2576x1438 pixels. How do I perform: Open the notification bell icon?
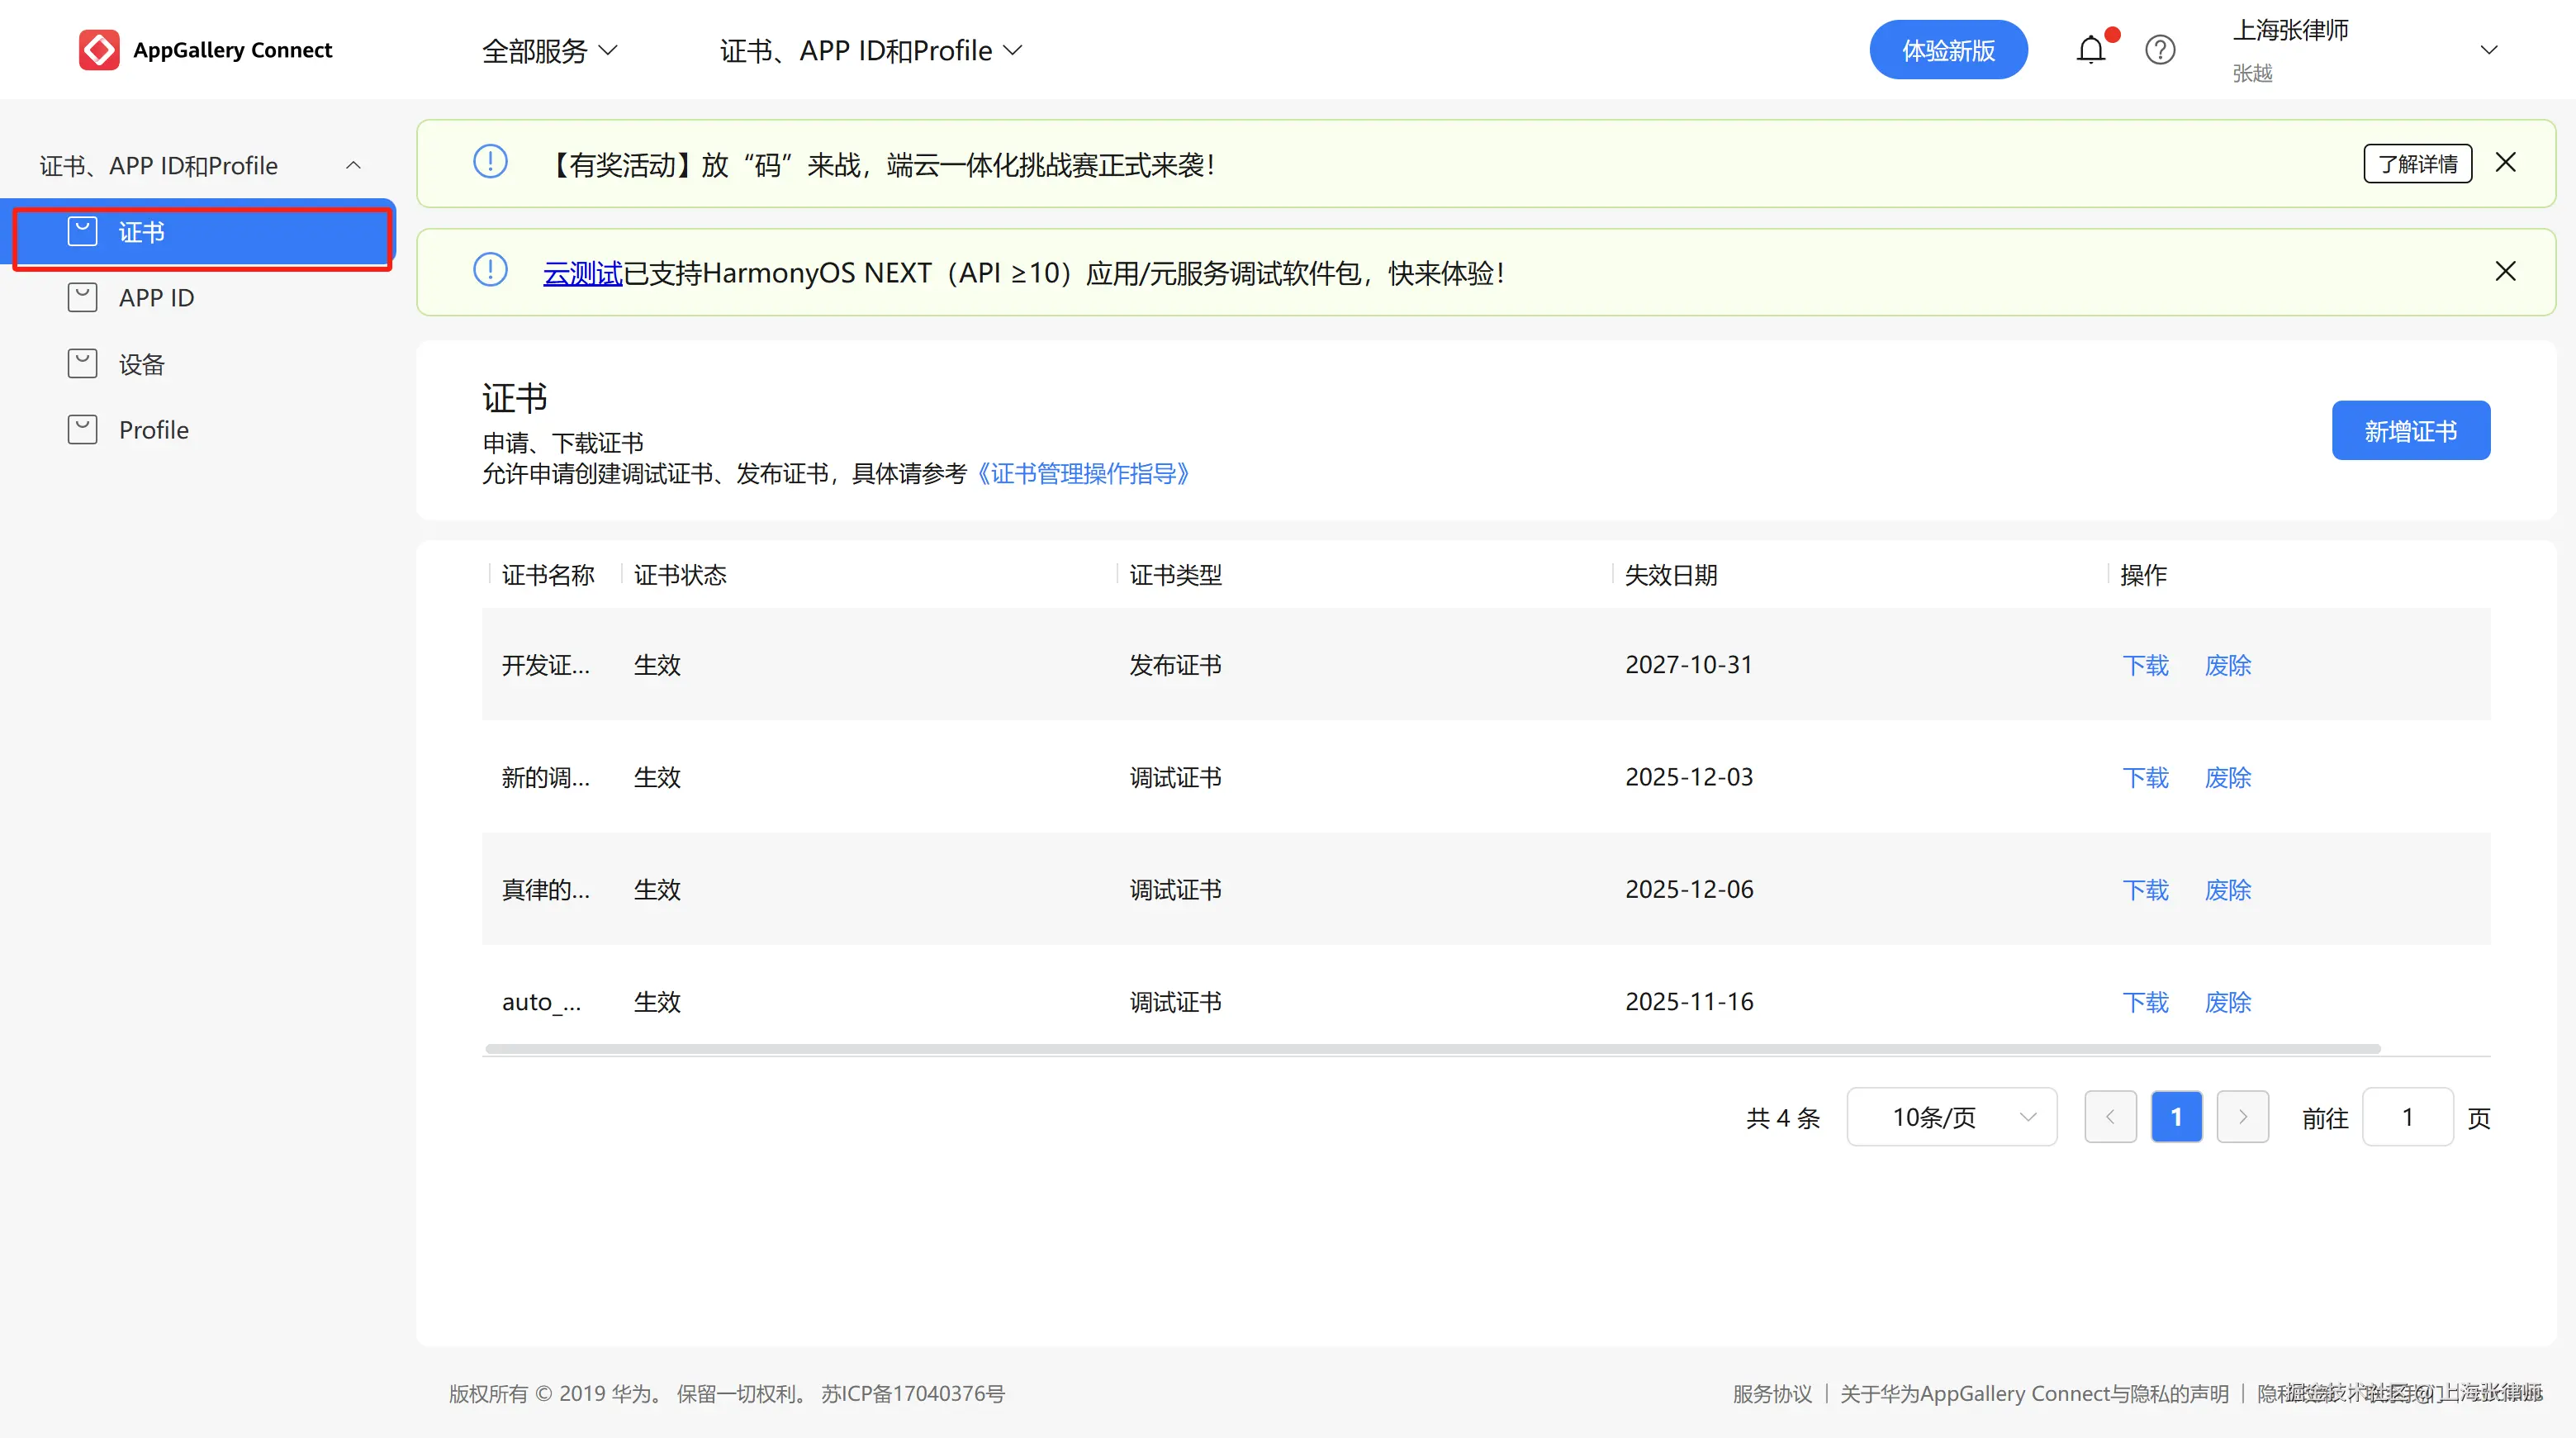pos(2090,49)
